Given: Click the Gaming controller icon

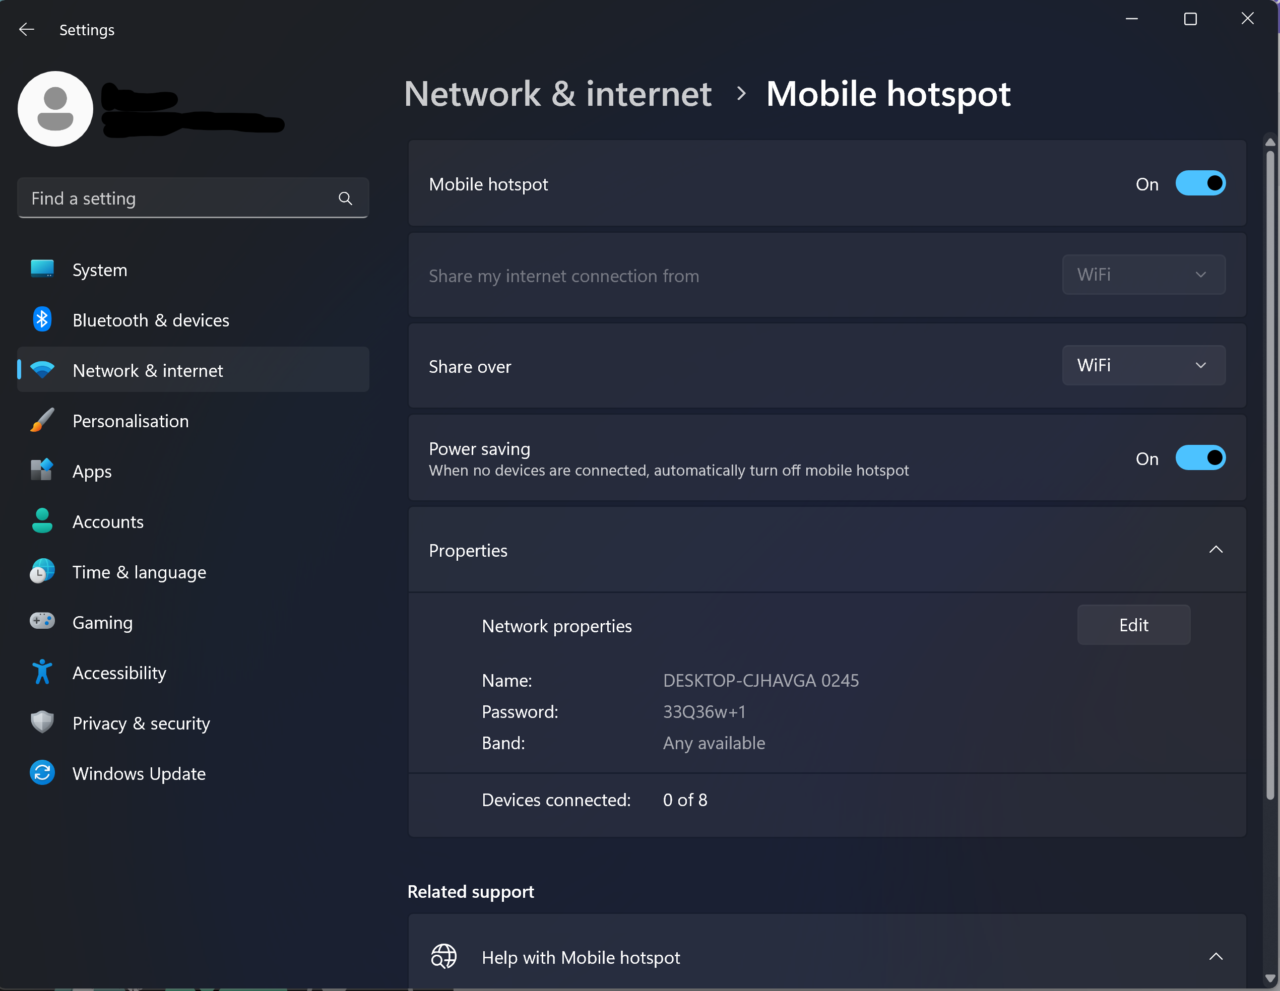Looking at the screenshot, I should (x=42, y=621).
